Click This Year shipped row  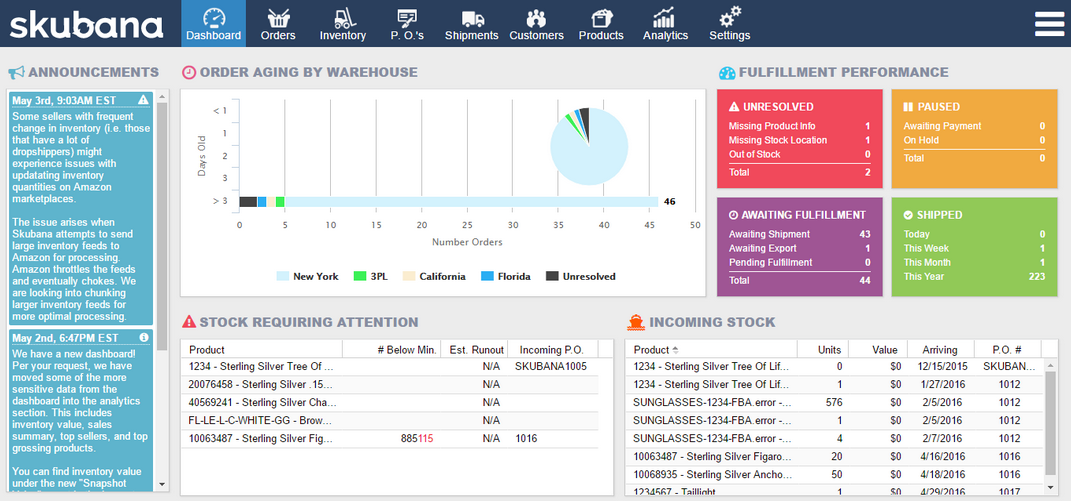(974, 276)
